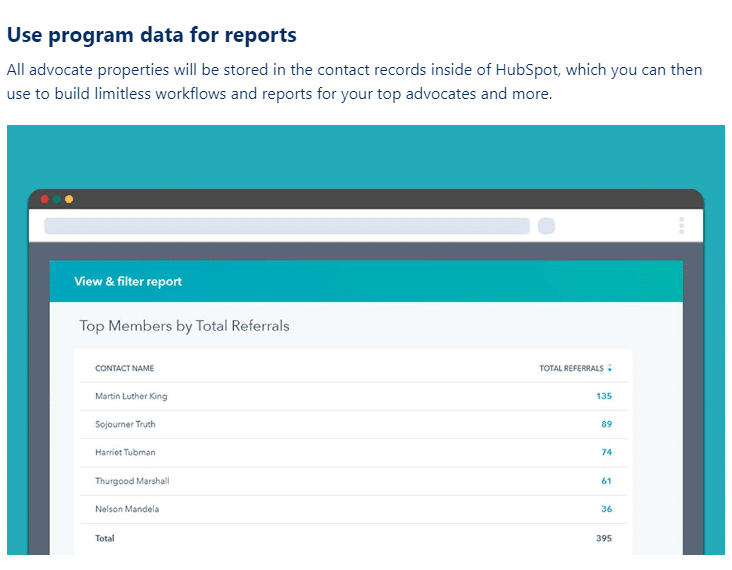Click the Total row label

pos(105,538)
